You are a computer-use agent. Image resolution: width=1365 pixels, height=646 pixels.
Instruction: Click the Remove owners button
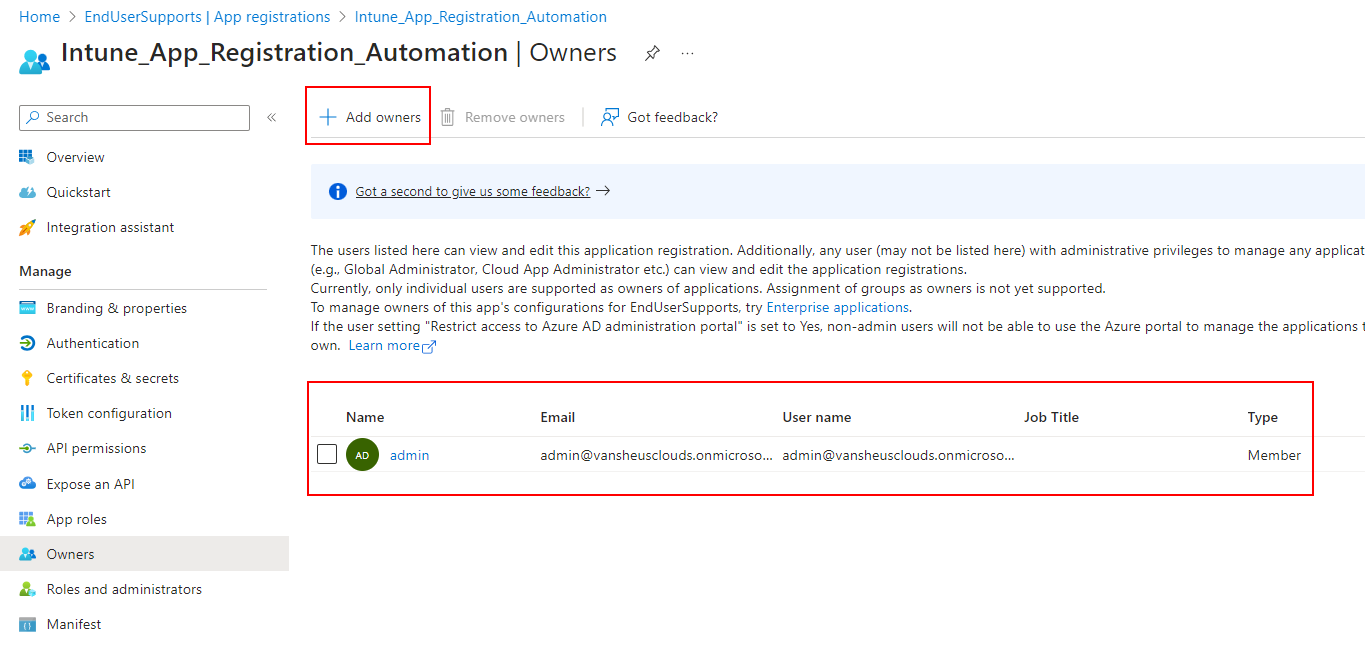(503, 117)
